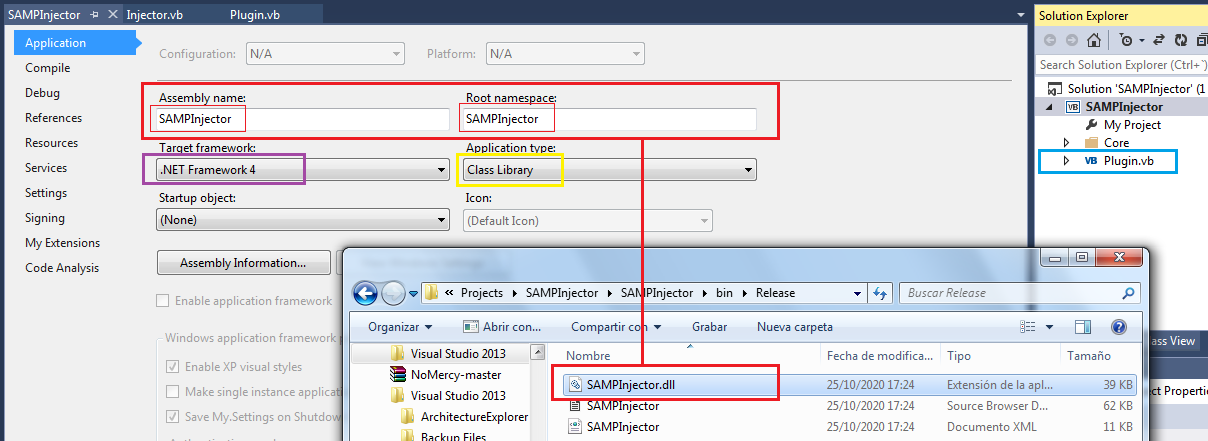
Task: Click Solution Explorer back arrow
Action: coord(1050,41)
